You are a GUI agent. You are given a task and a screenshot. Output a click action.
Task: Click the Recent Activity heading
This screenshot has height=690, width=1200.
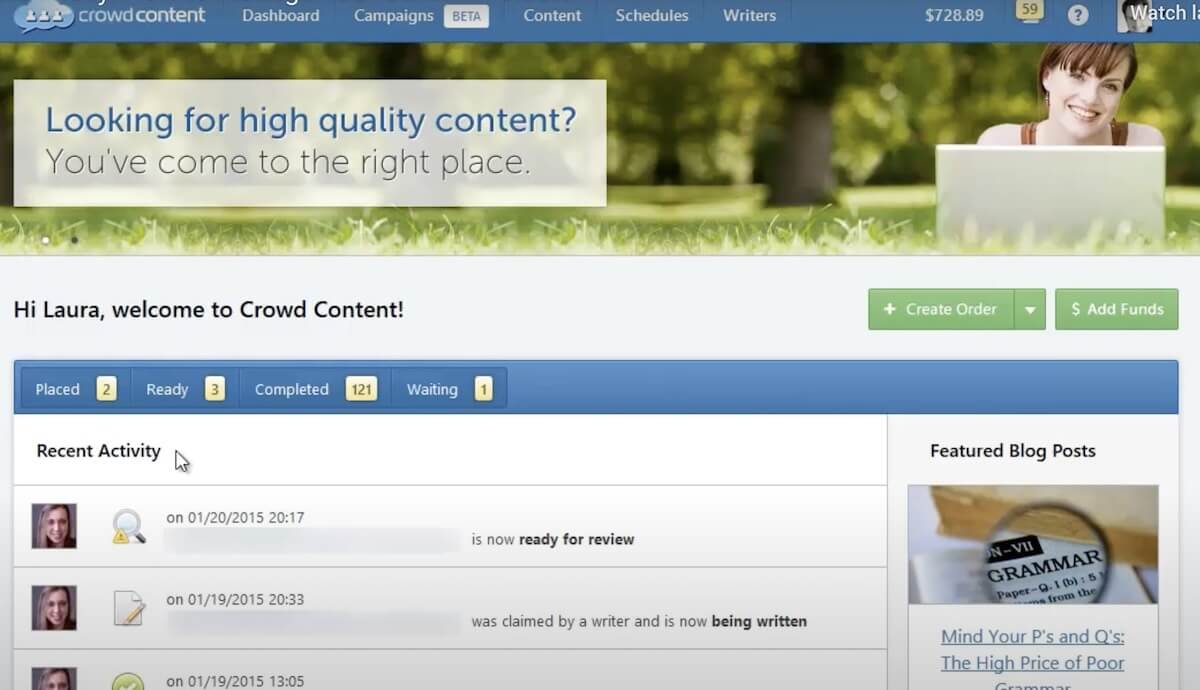(x=98, y=451)
